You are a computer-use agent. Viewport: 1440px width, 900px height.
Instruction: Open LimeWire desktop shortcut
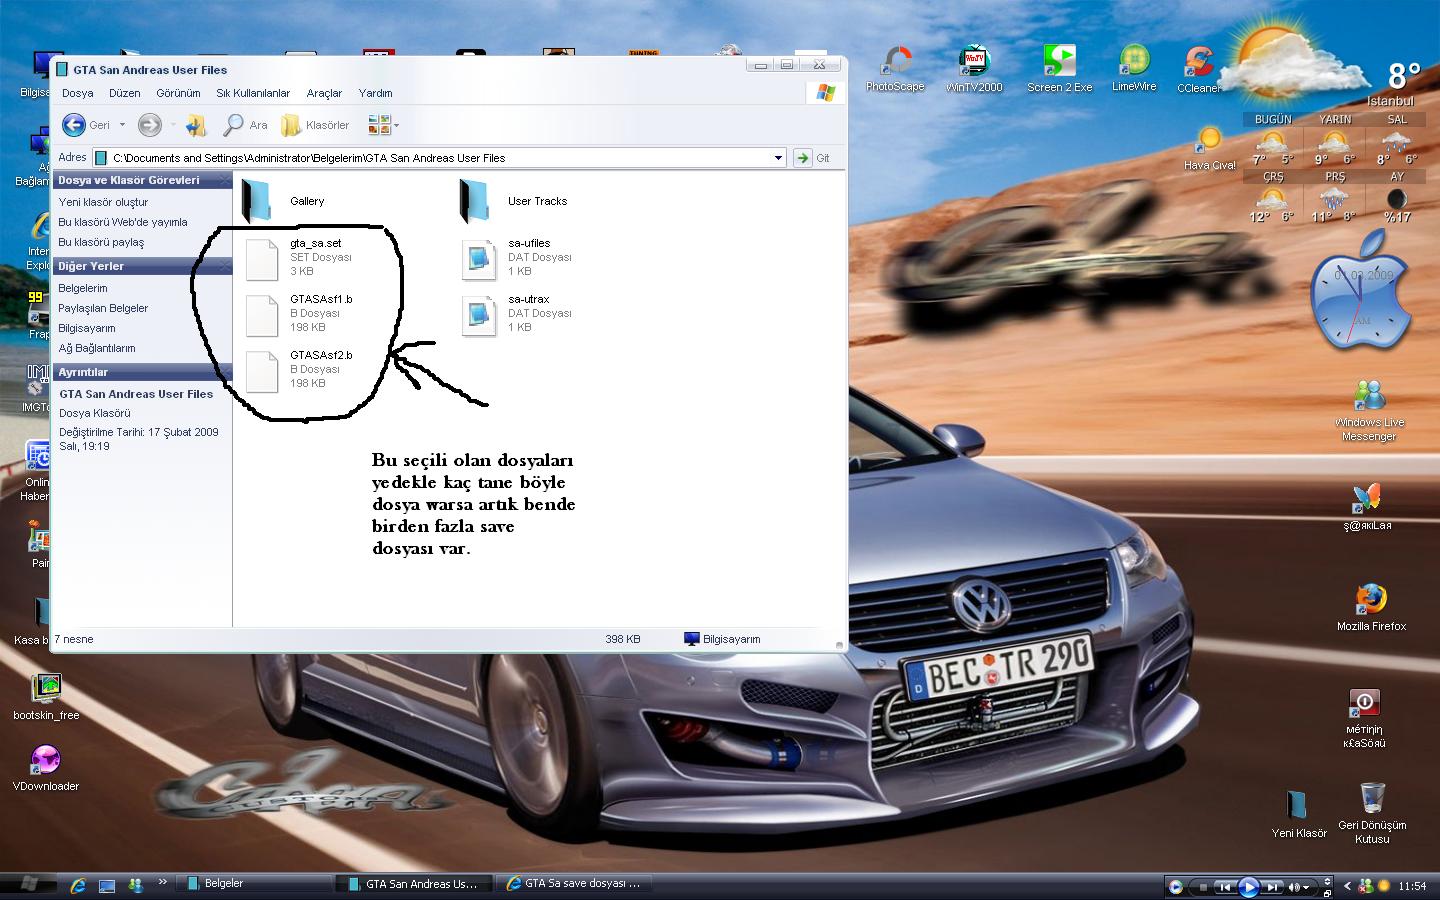click(x=1134, y=68)
